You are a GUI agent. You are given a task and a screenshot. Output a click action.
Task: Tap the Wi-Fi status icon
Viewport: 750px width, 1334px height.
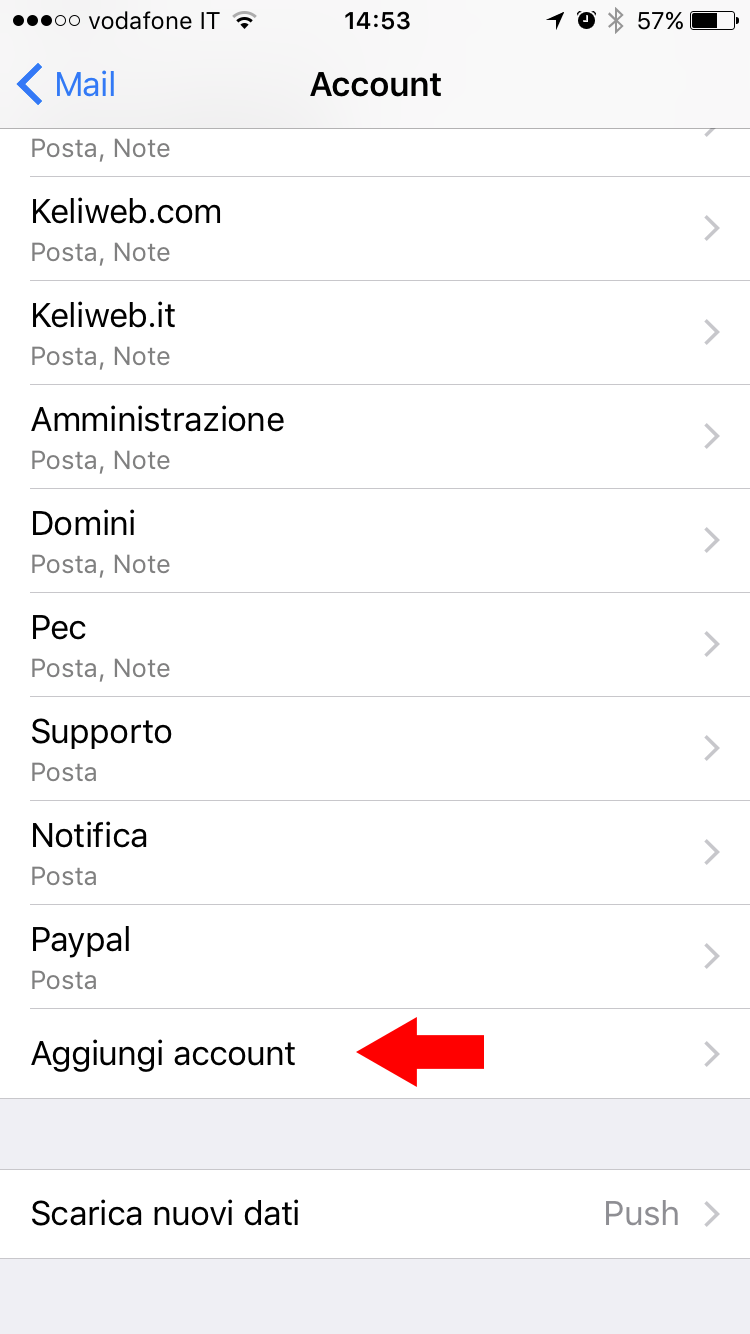pos(243,20)
